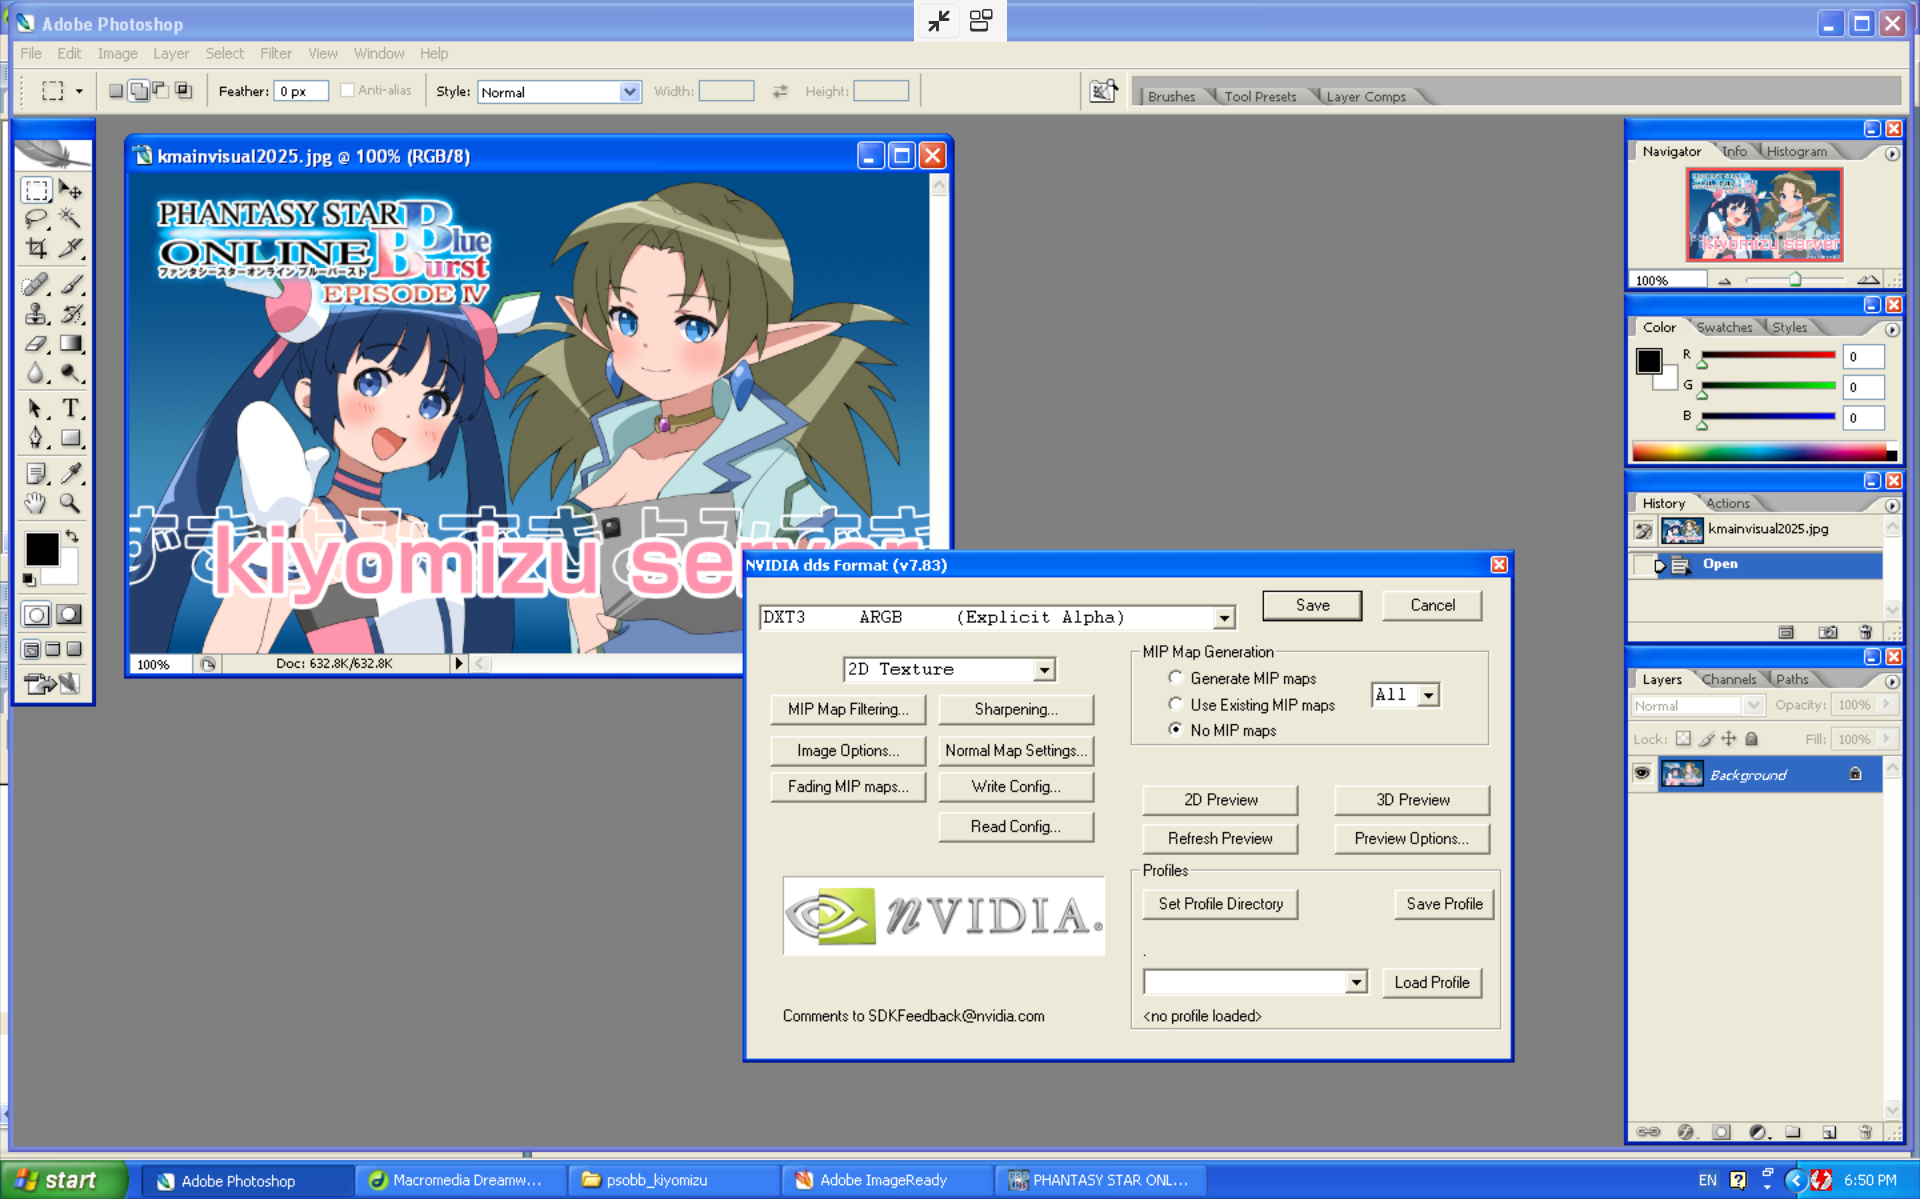Select the Clone Stamp tool
Viewport: 1920px width, 1199px height.
pyautogui.click(x=37, y=314)
